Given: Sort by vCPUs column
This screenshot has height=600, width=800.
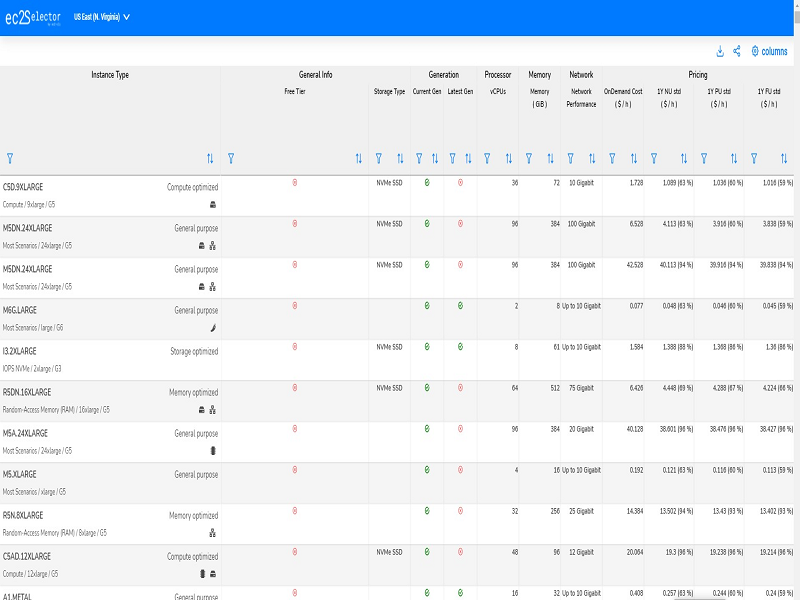Looking at the screenshot, I should [509, 159].
